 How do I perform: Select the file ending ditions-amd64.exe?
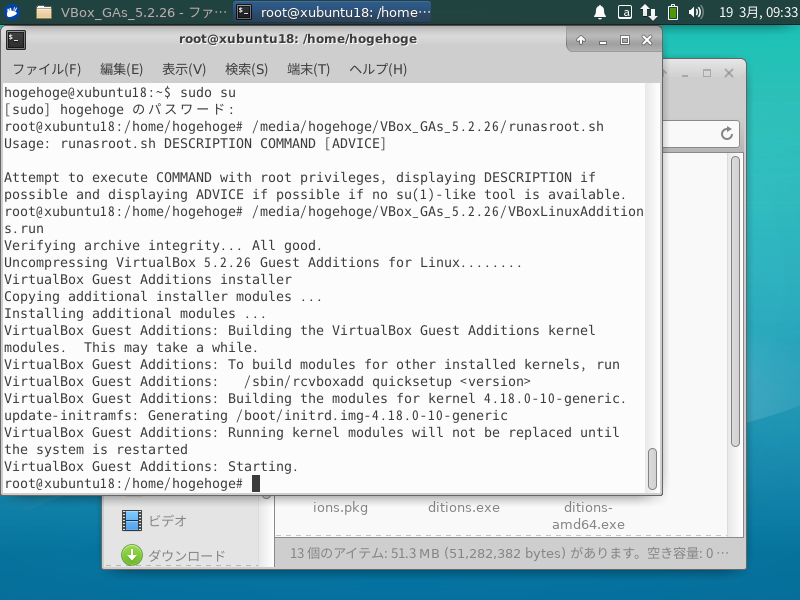(588, 516)
